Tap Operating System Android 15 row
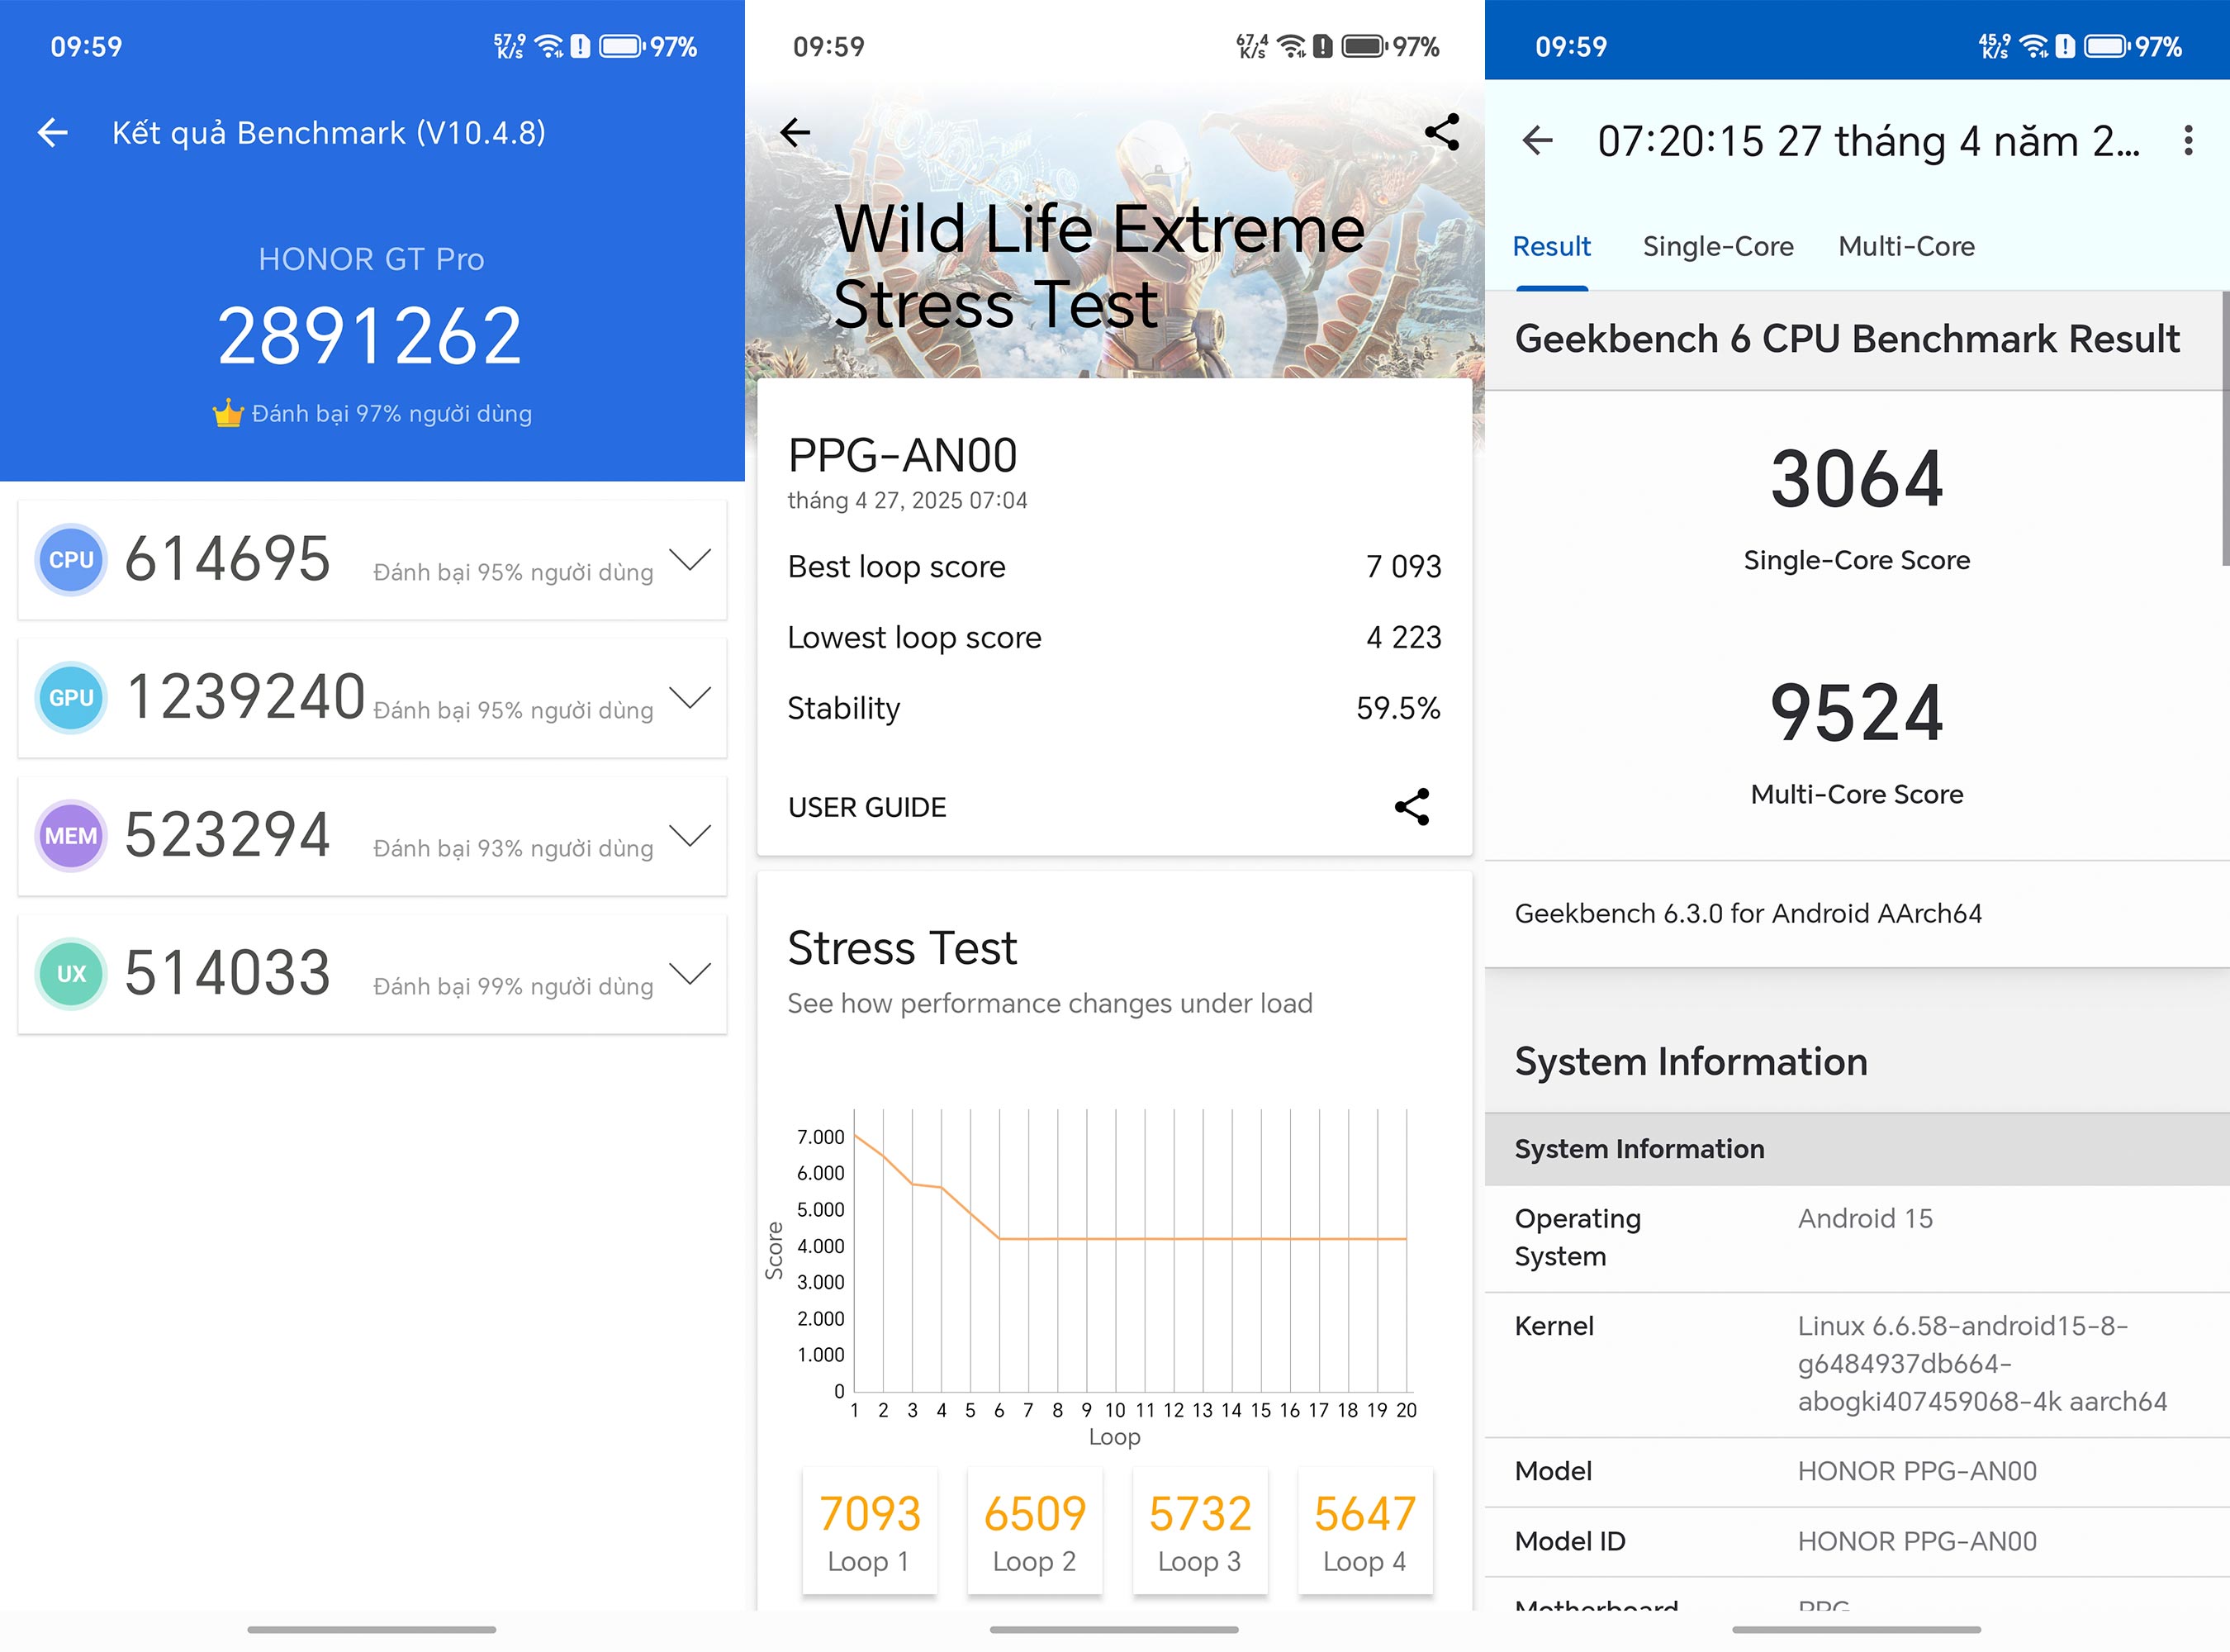Image resolution: width=2230 pixels, height=1652 pixels. (1857, 1238)
